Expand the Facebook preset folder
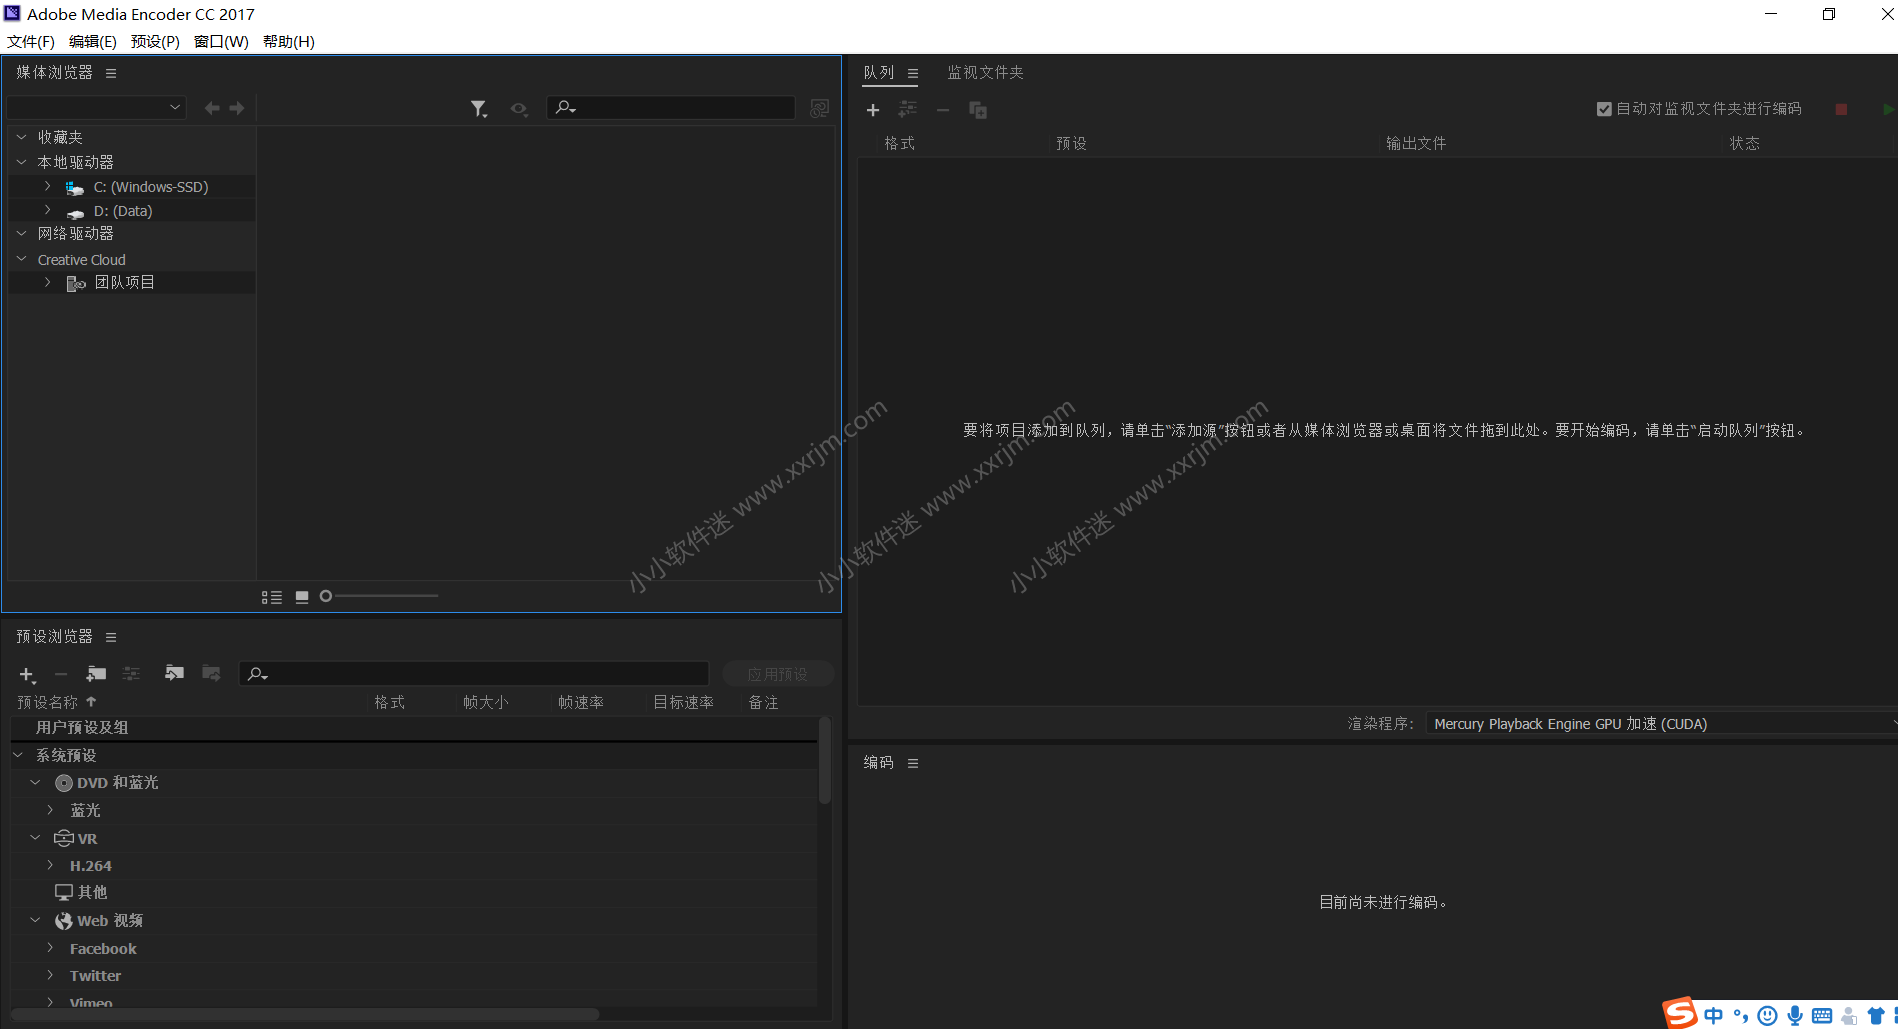 [50, 948]
